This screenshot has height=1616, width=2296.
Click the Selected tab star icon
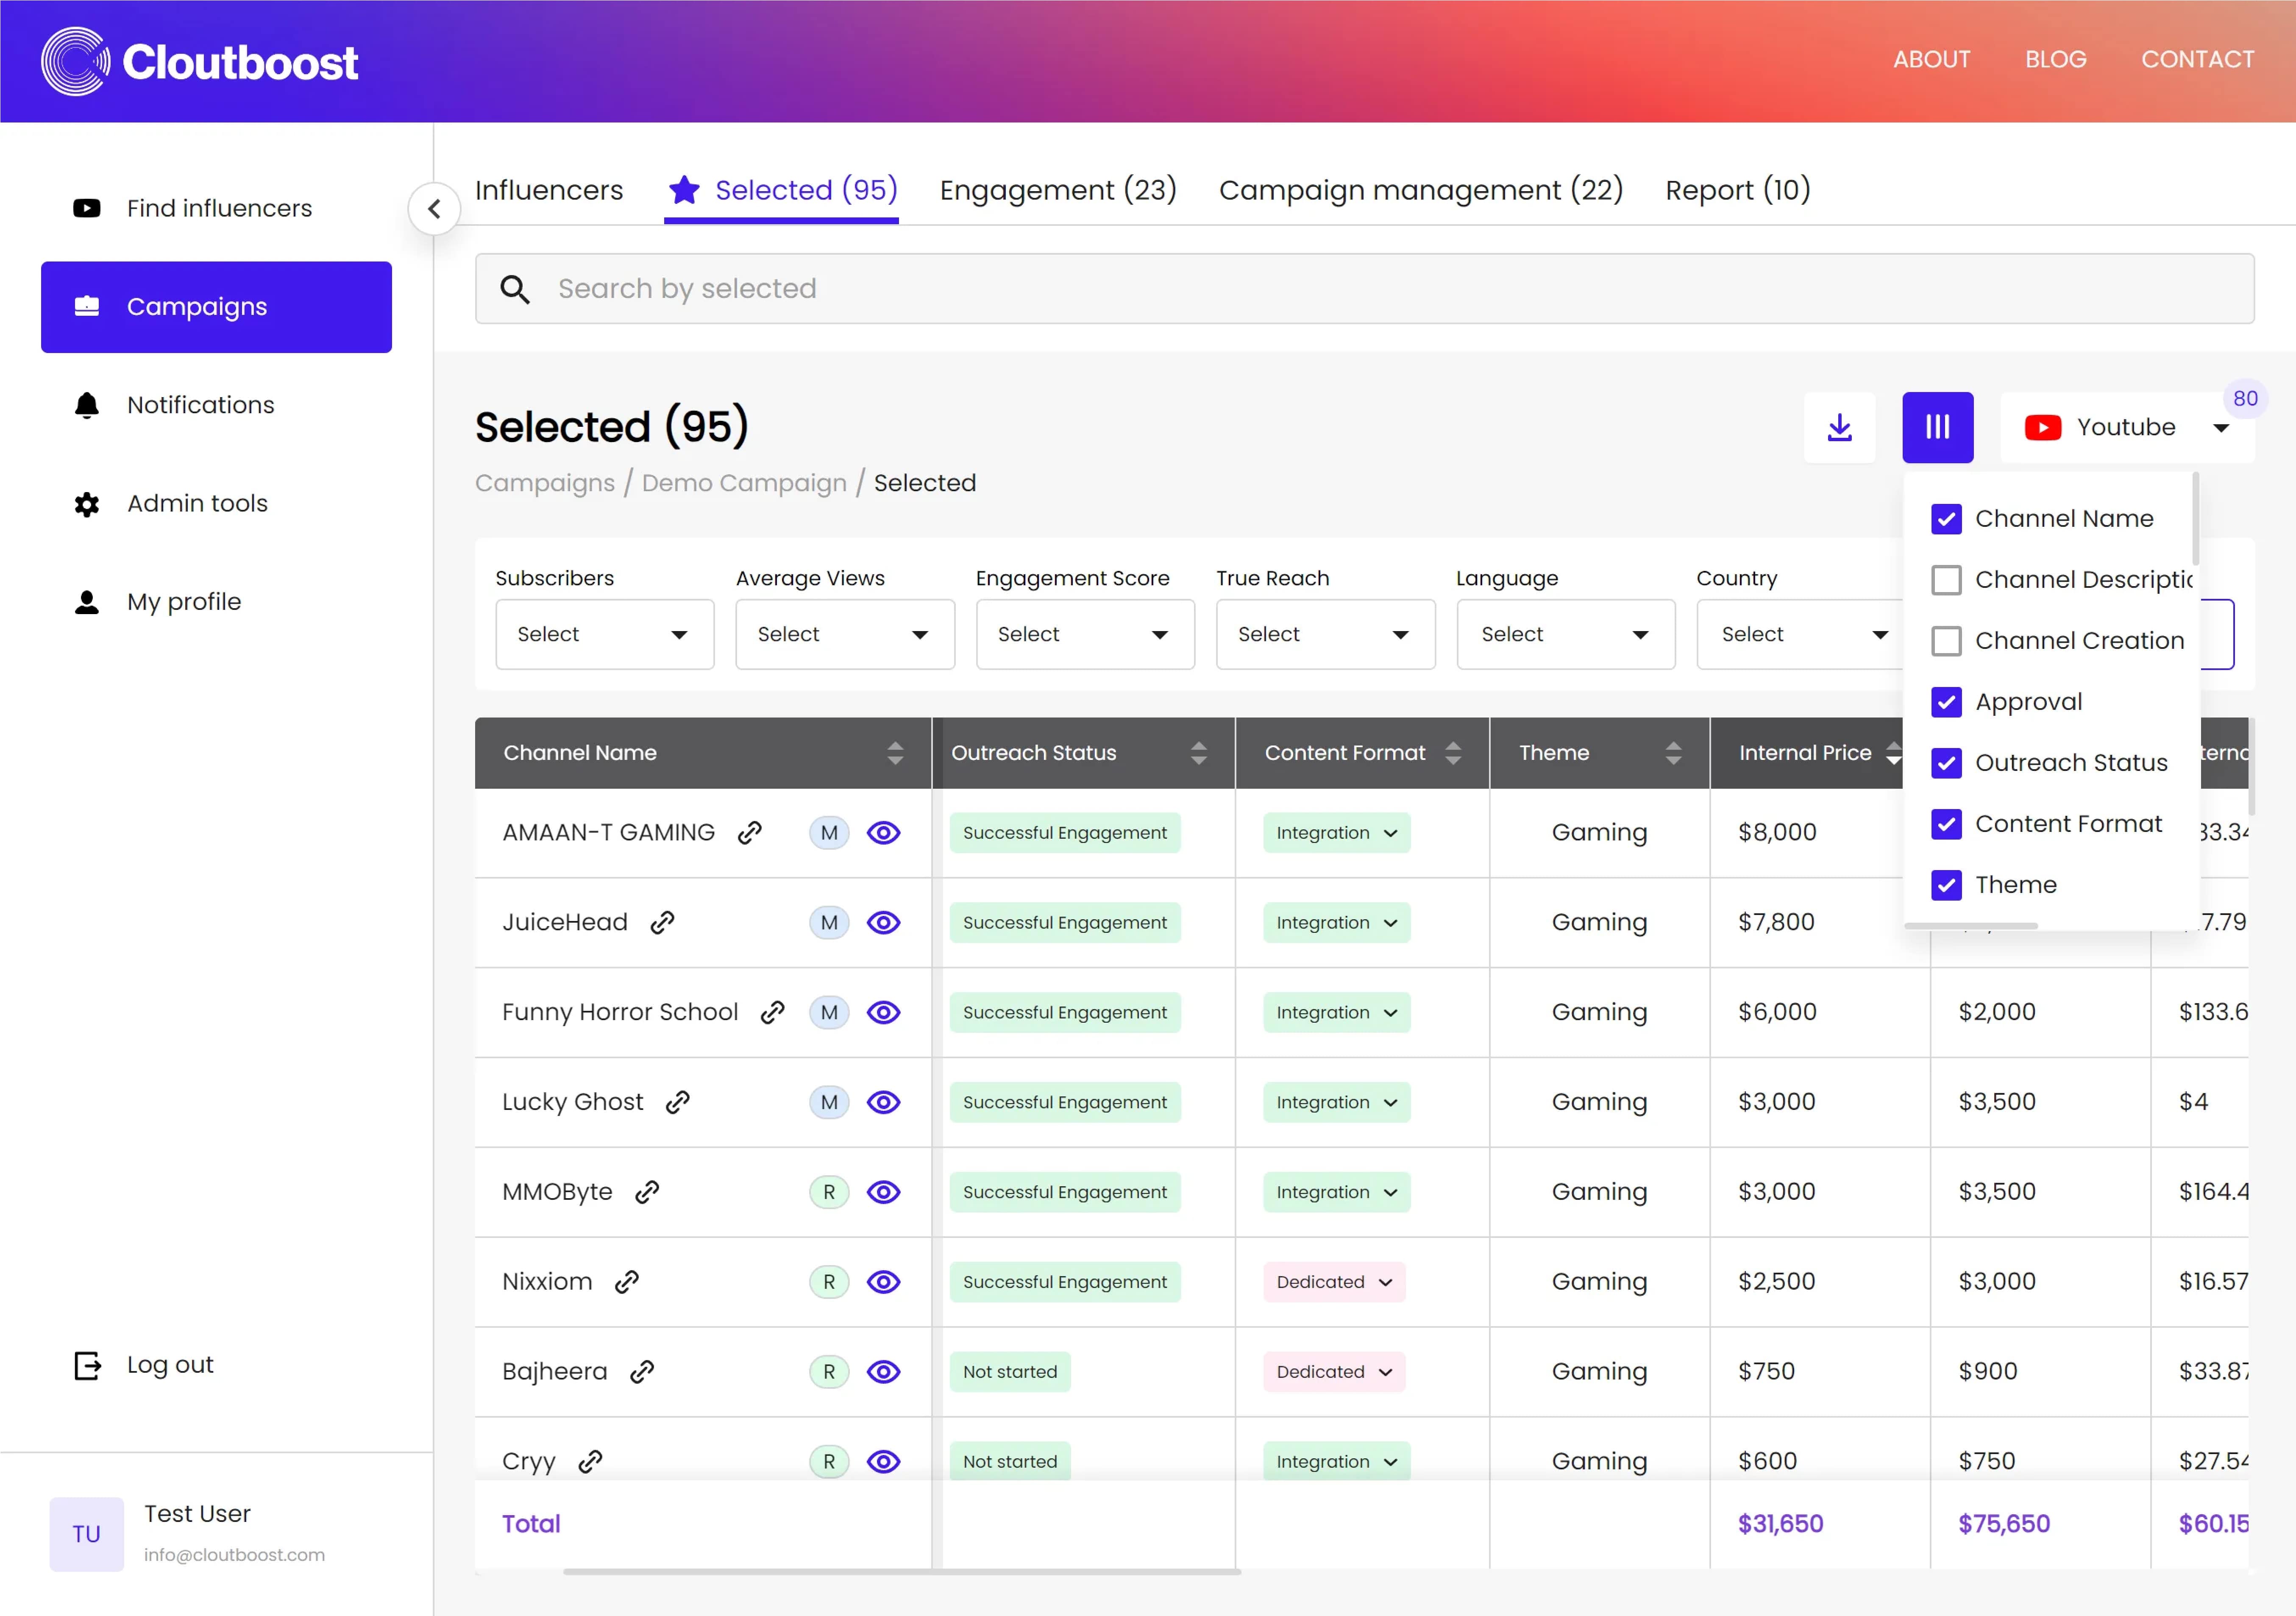coord(684,190)
